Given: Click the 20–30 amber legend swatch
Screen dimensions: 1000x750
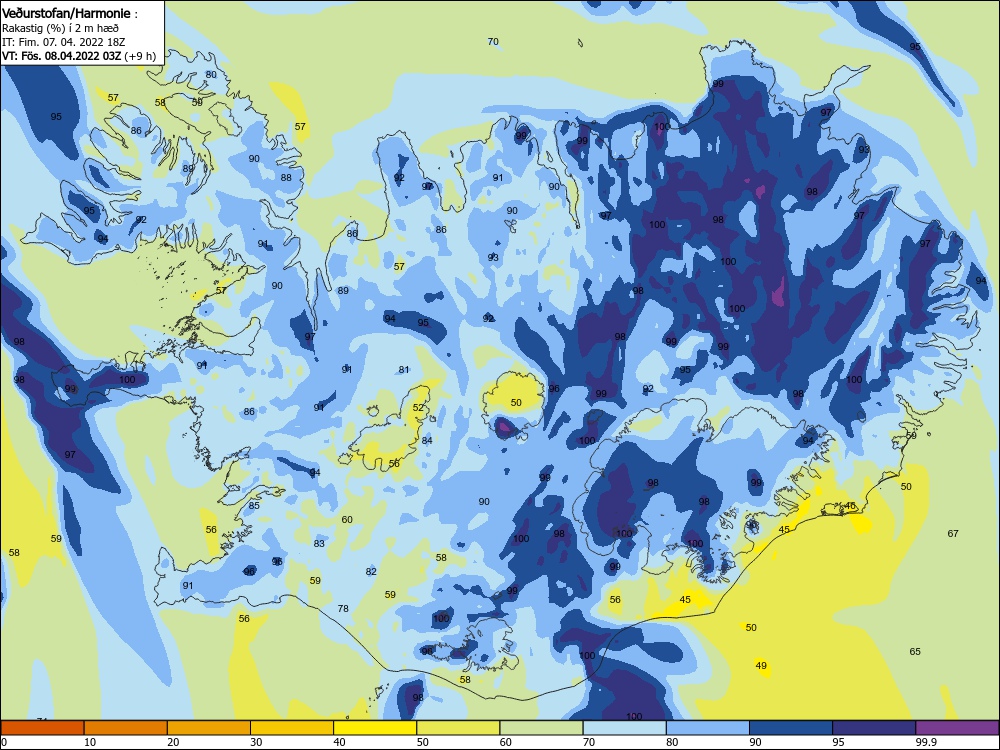Looking at the screenshot, I should tap(209, 728).
